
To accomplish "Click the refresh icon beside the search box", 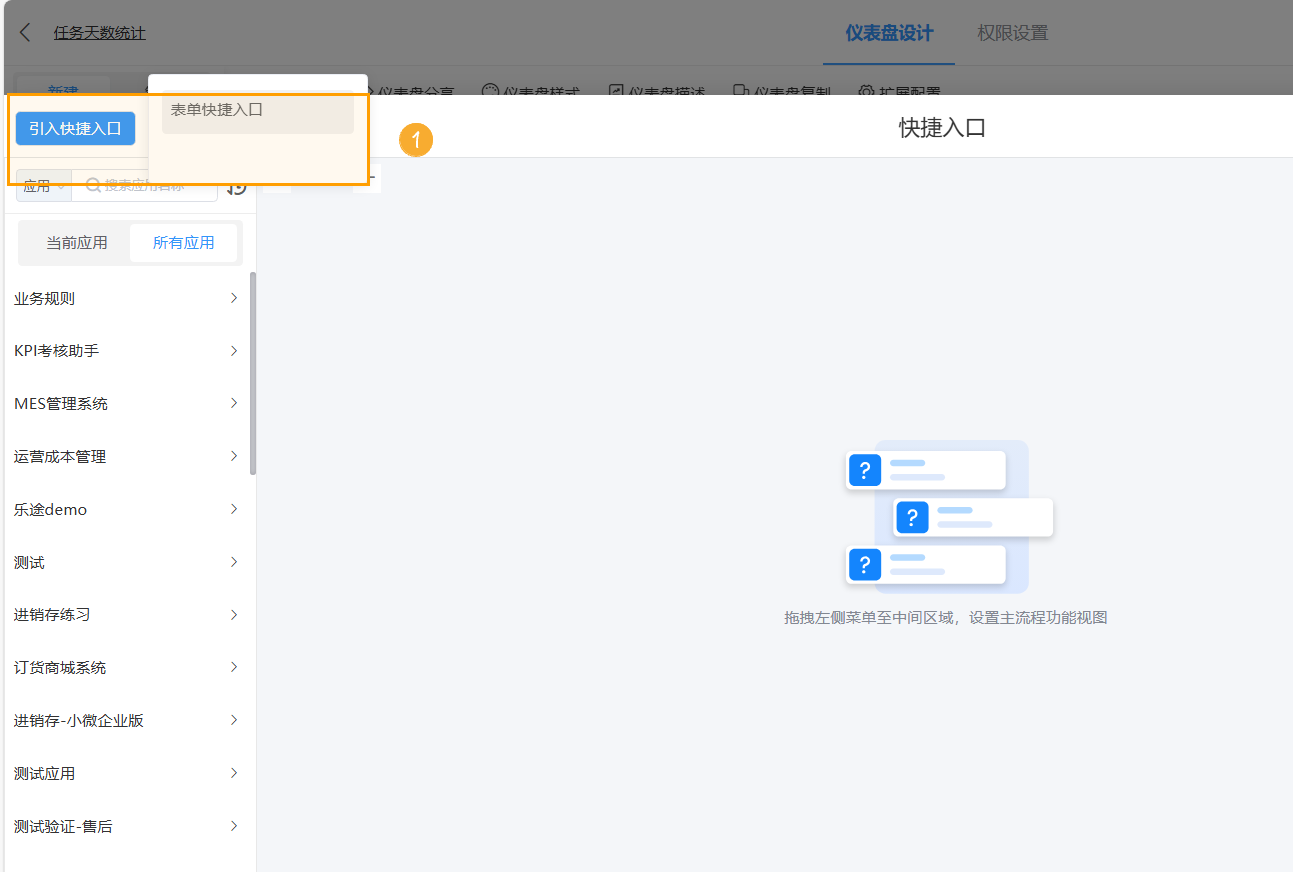I will coord(237,187).
